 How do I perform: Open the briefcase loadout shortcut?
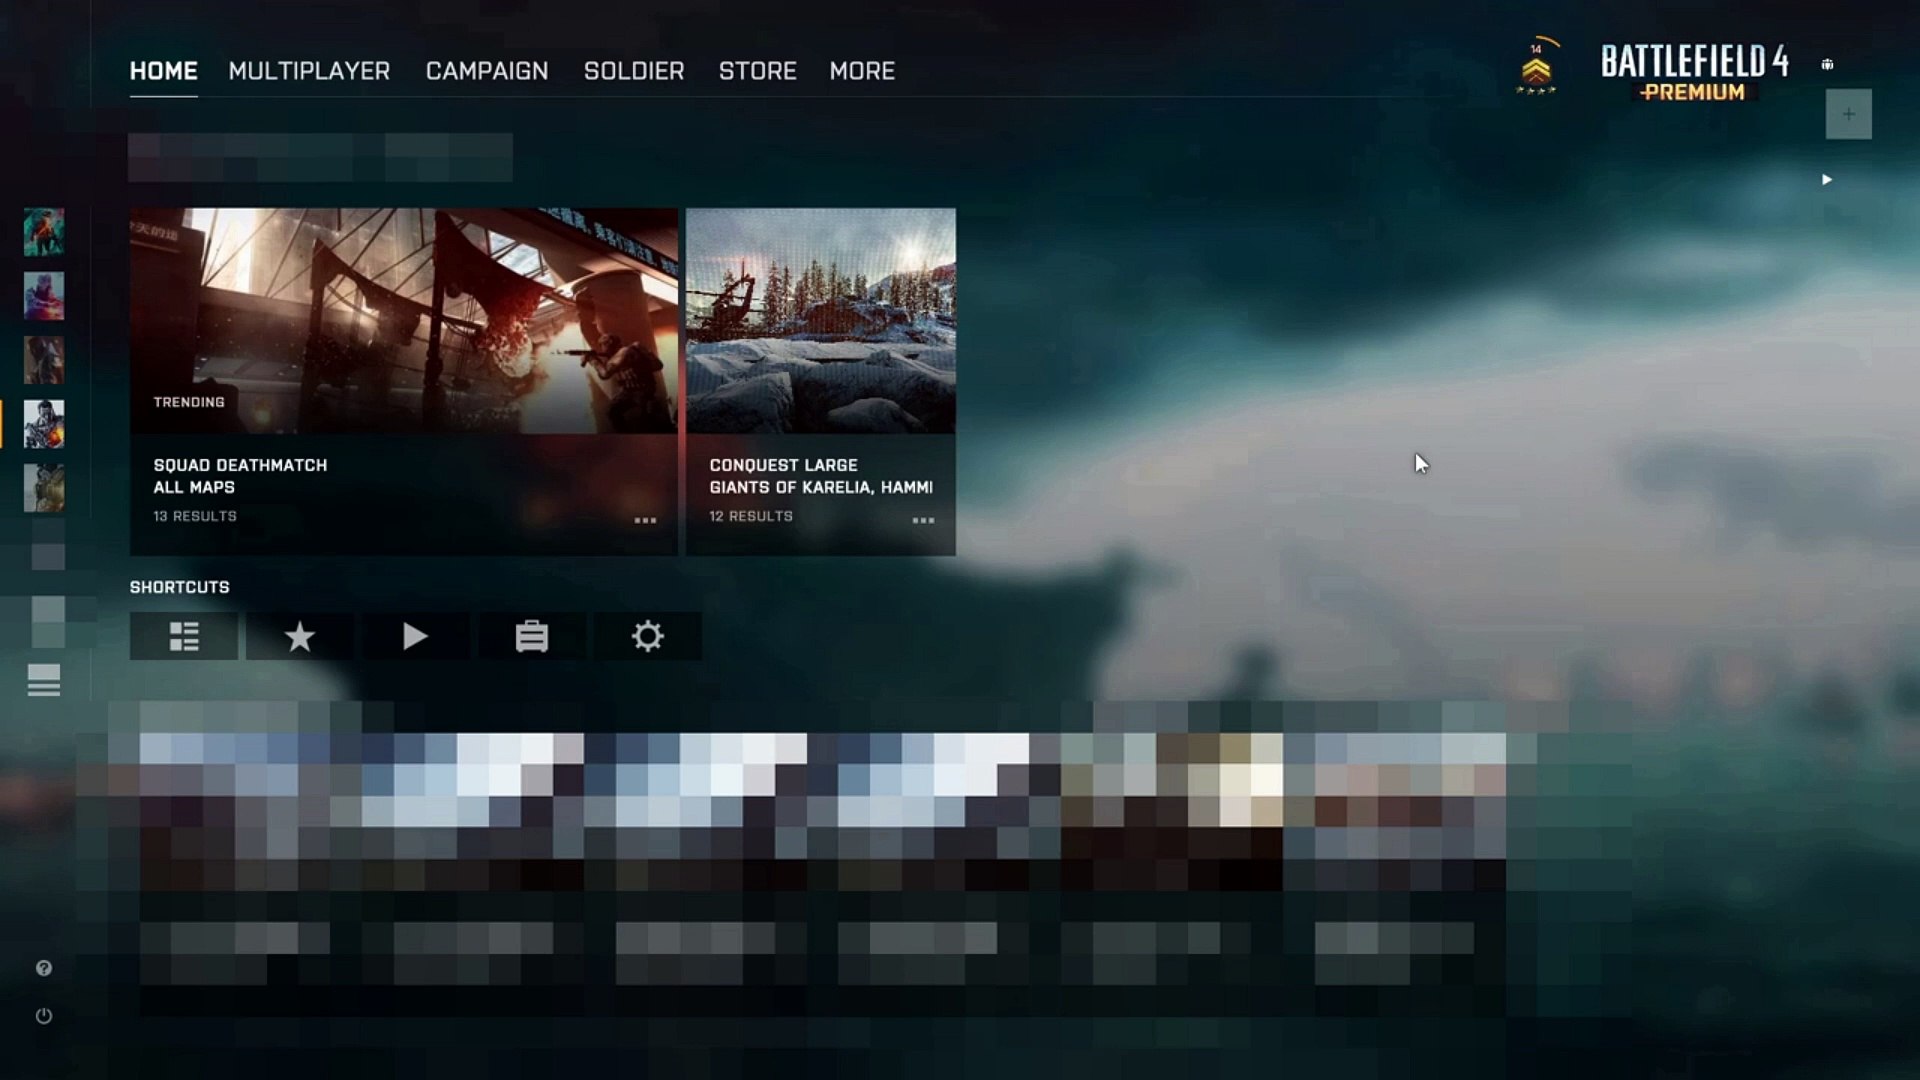[x=531, y=636]
